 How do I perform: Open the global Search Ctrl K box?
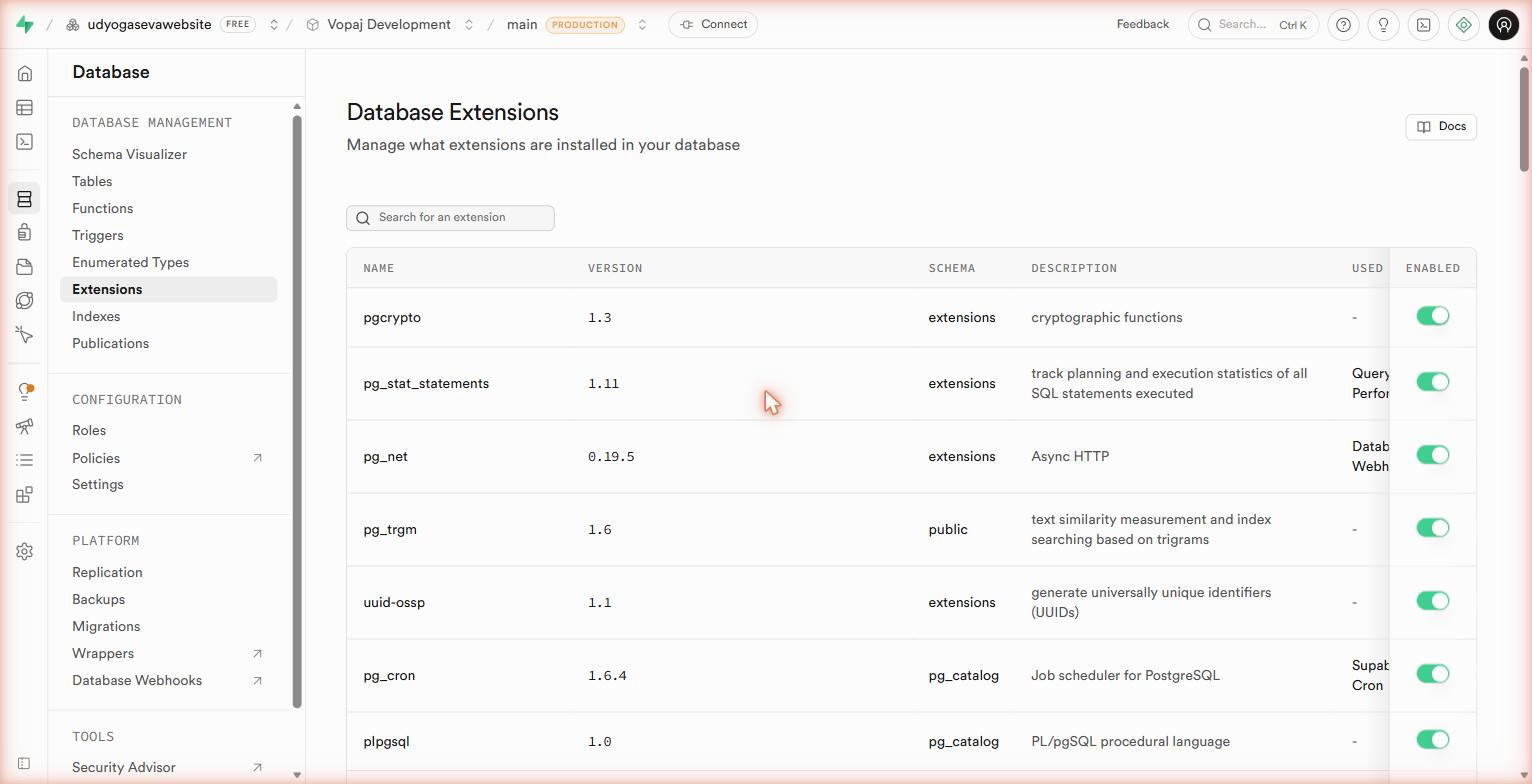tap(1253, 25)
